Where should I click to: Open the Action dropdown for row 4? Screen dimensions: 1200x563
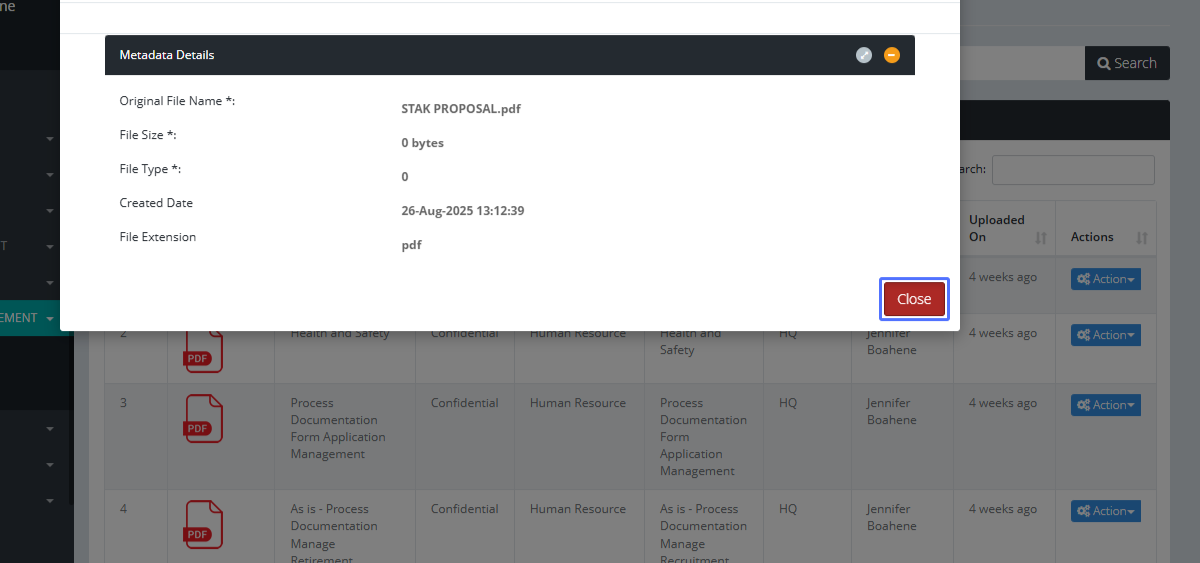pos(1105,511)
